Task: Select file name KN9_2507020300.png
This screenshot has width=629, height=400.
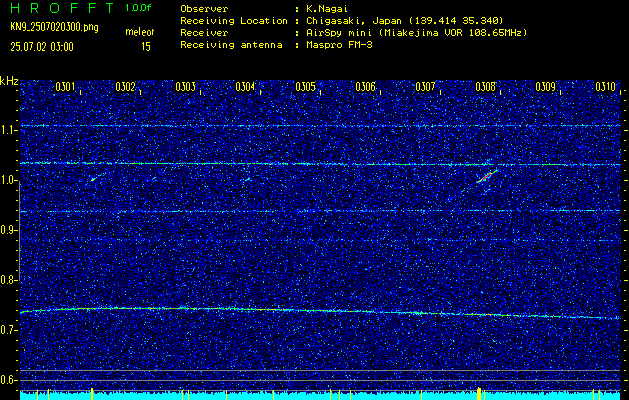Action: [x=54, y=27]
